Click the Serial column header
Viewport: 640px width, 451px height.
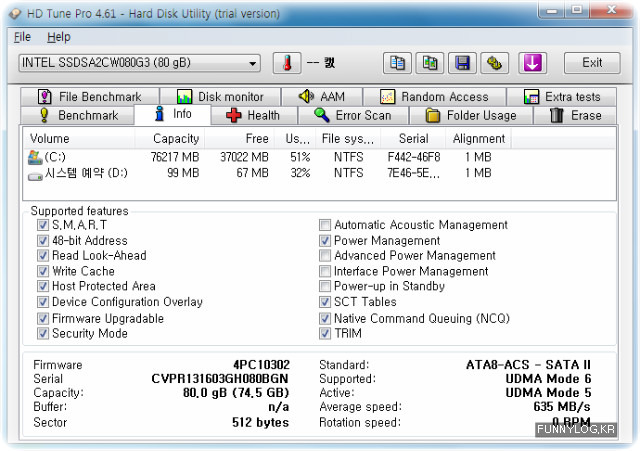[413, 139]
